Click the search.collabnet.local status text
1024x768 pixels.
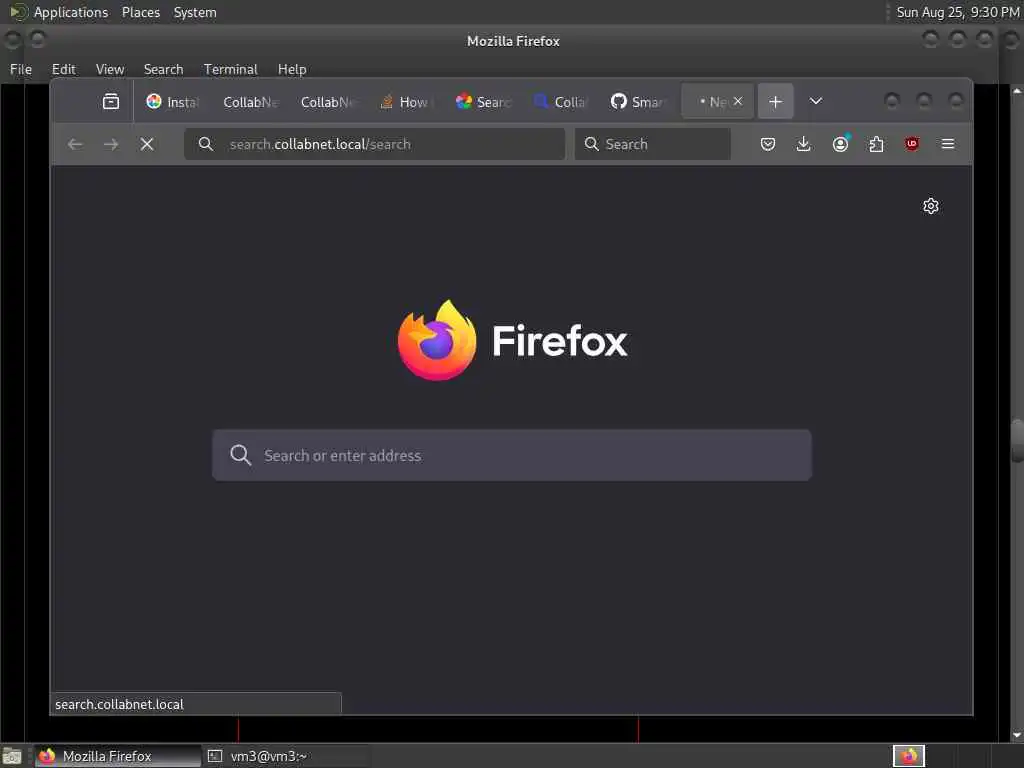coord(120,704)
